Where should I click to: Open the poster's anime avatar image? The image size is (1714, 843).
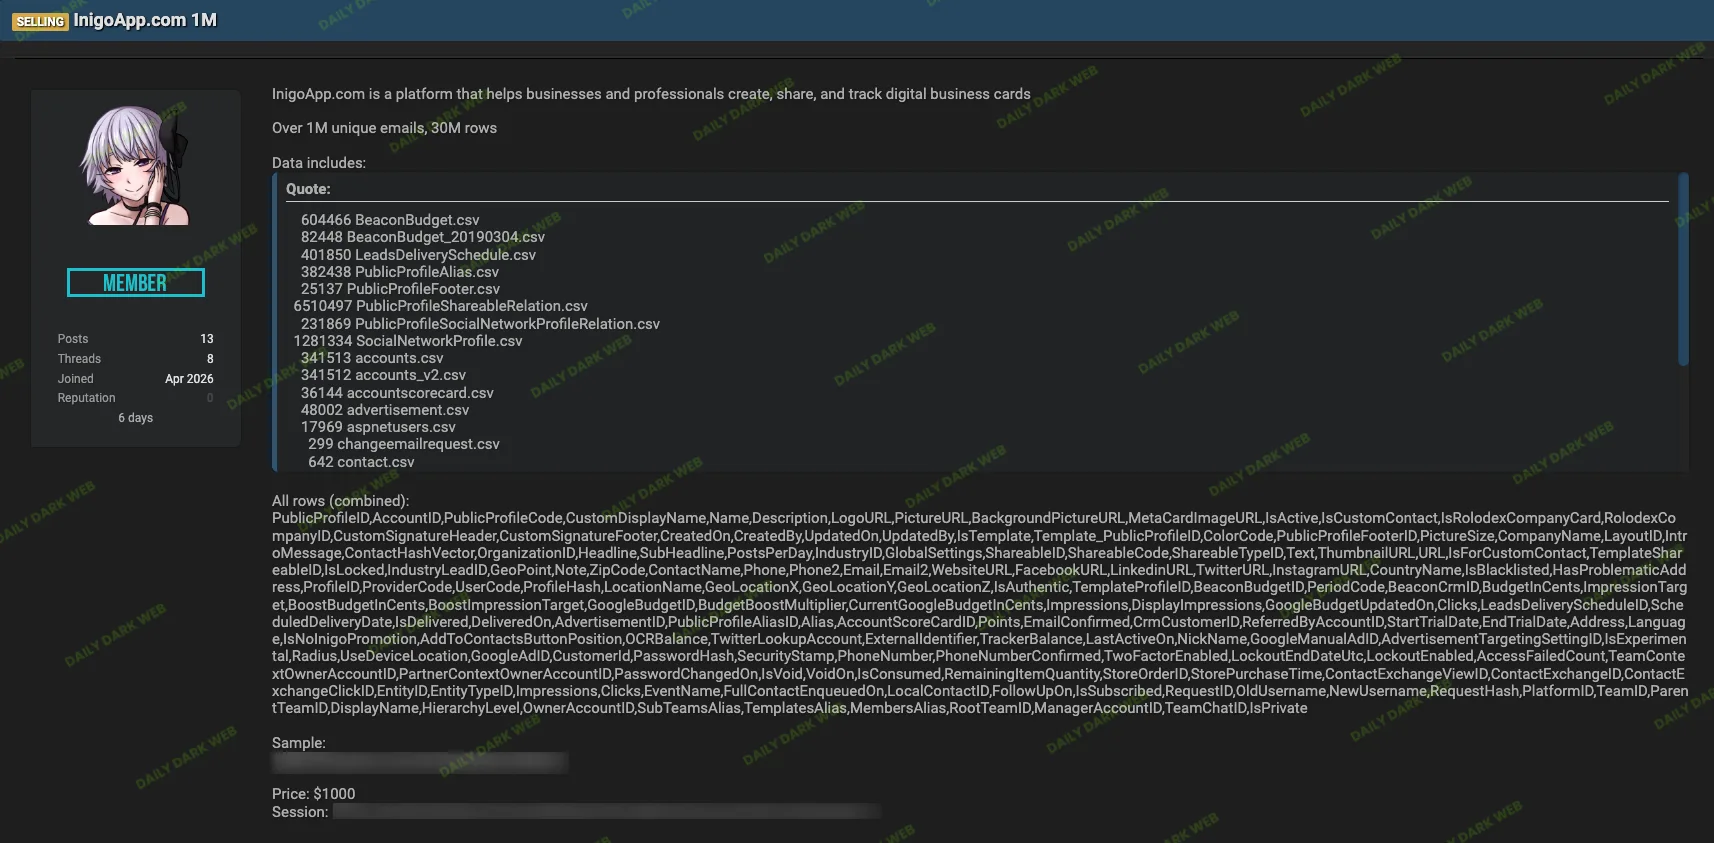[x=135, y=166]
